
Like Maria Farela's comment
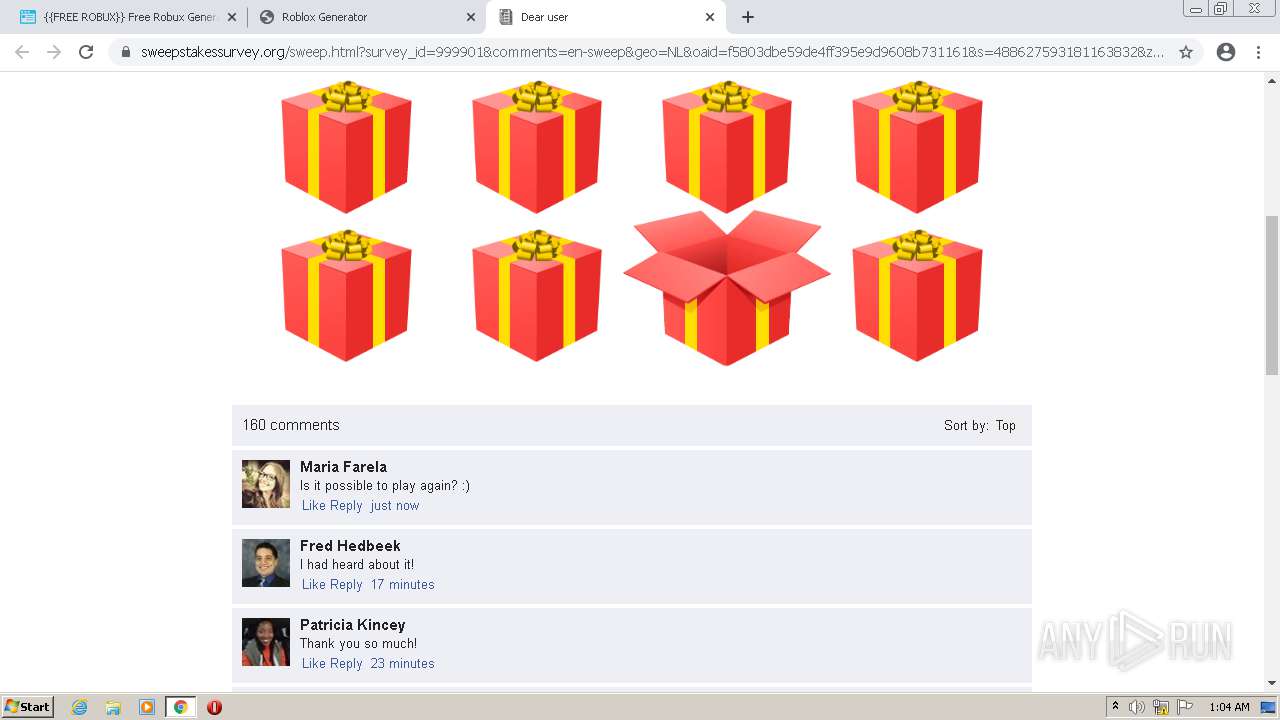coord(314,506)
